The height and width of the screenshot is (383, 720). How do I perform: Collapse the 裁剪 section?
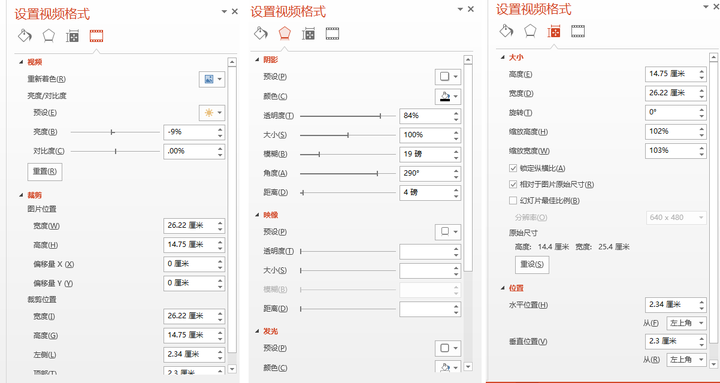pos(21,195)
